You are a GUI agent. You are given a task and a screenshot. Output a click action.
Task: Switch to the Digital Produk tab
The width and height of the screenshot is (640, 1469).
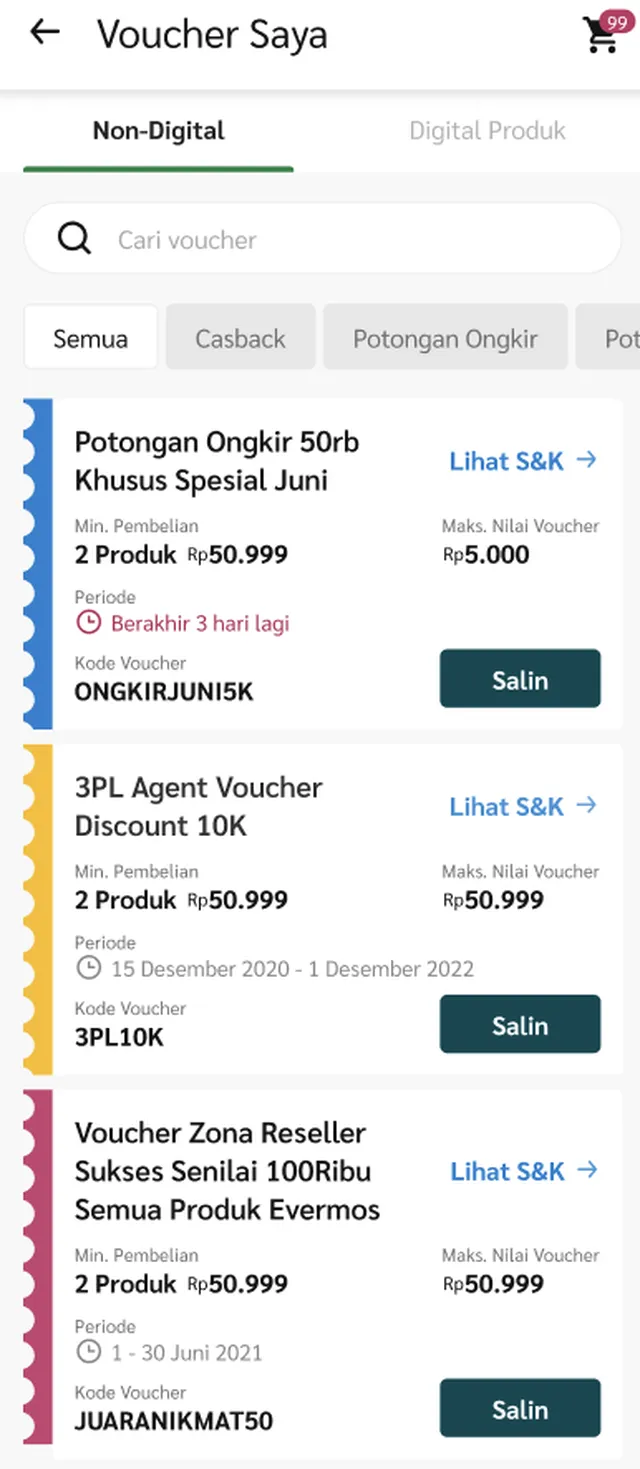487,131
